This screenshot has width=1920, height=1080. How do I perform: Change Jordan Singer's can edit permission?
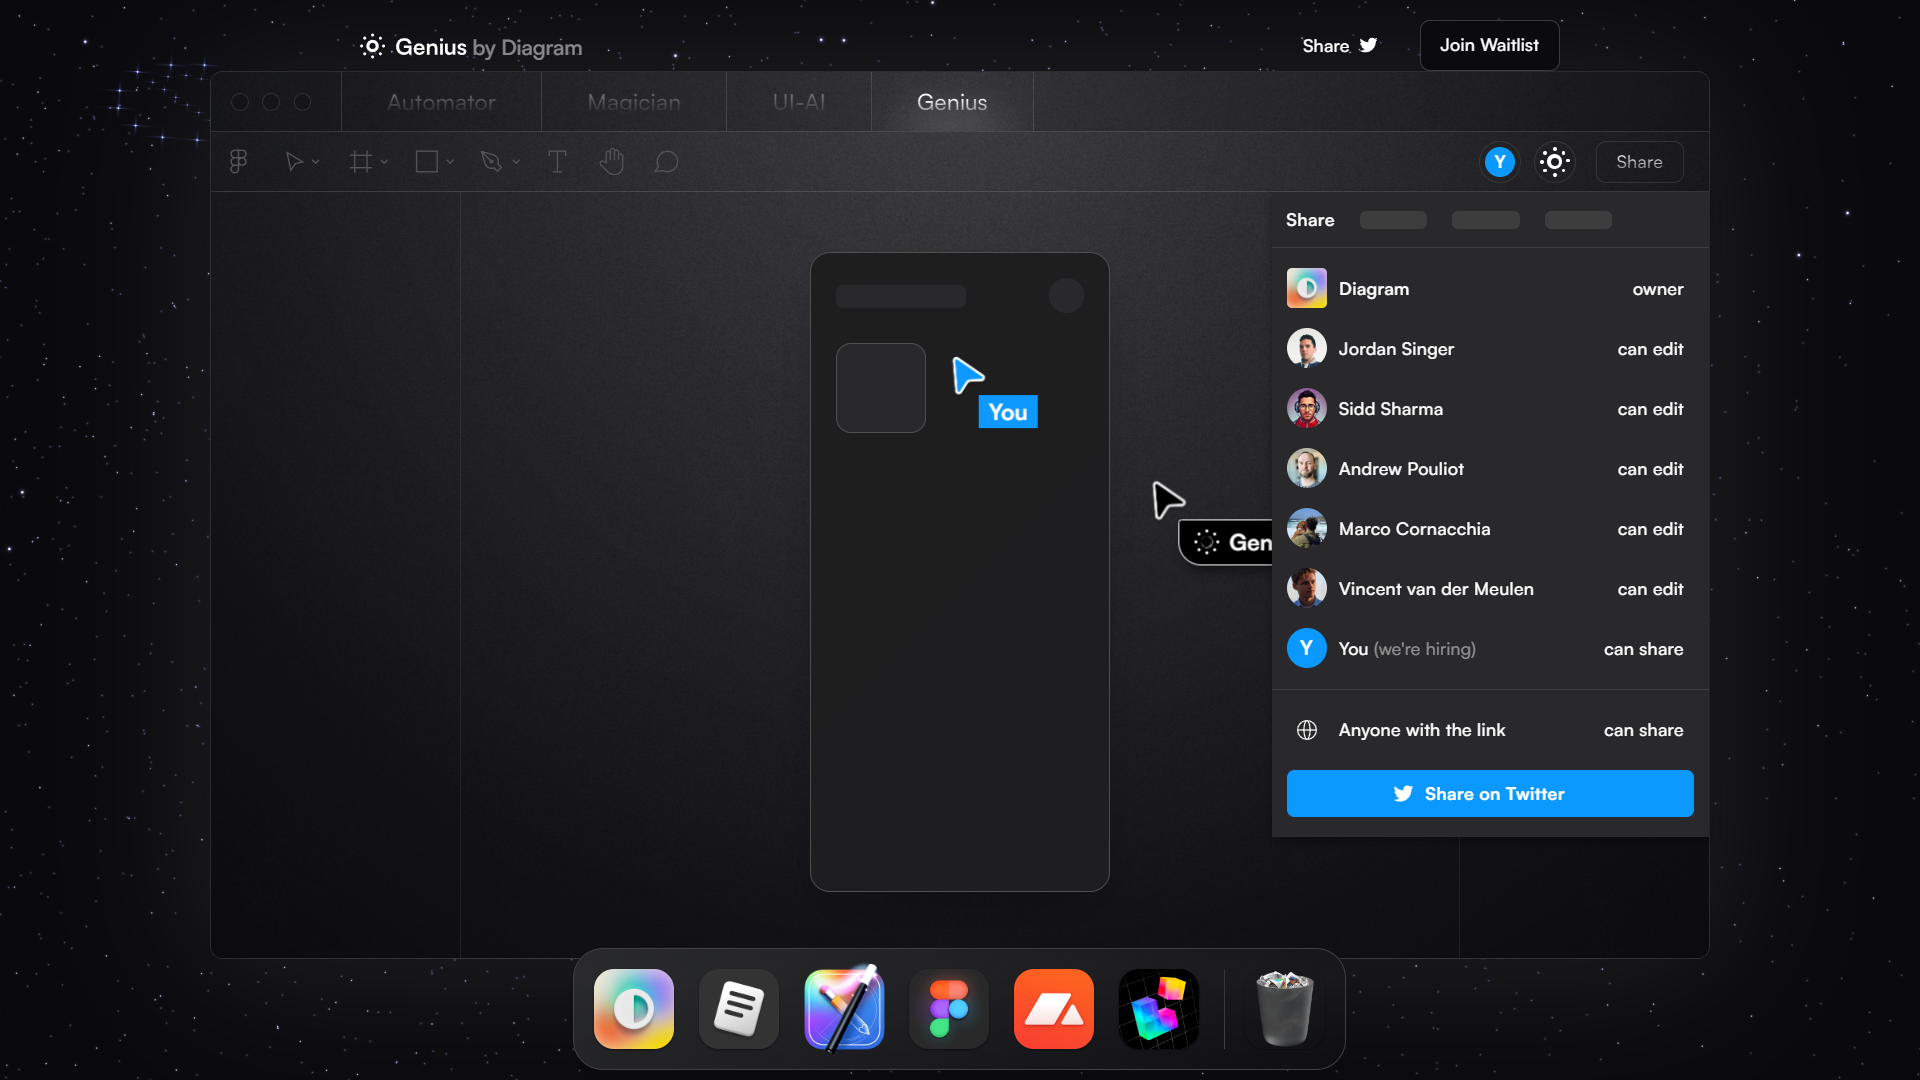(1650, 349)
